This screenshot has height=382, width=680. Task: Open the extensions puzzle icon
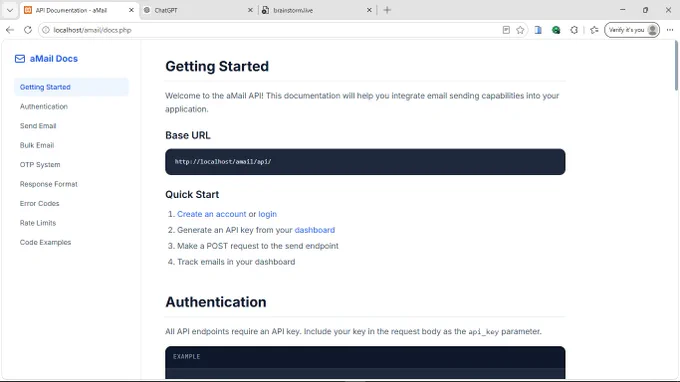point(574,30)
